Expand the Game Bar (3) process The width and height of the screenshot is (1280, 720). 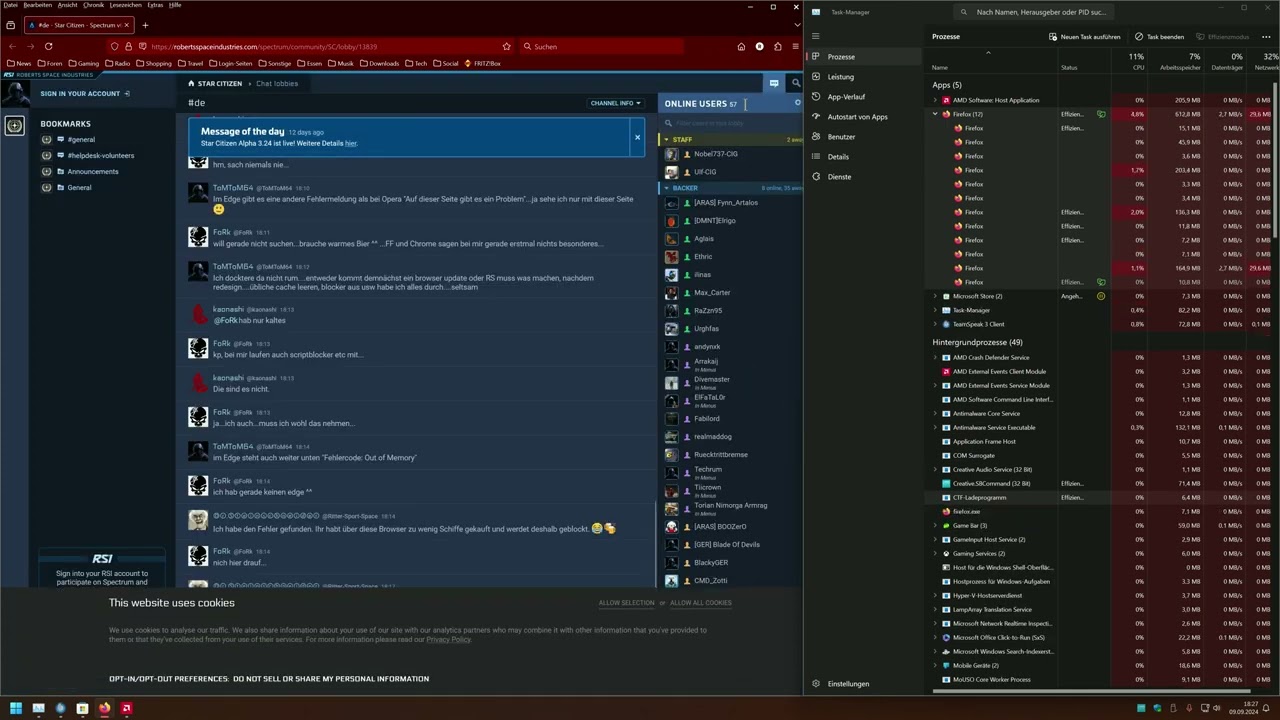pyautogui.click(x=935, y=525)
